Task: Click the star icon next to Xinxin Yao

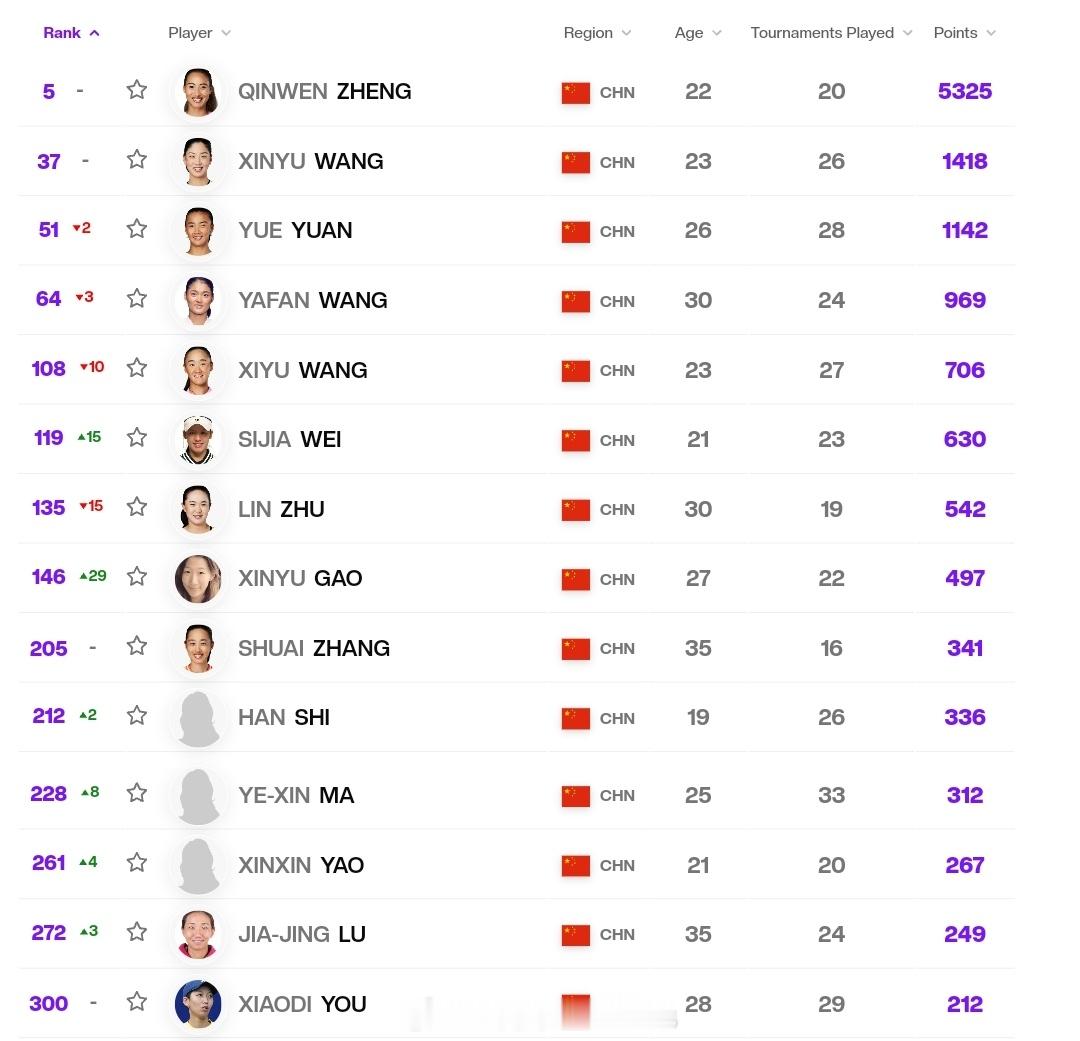Action: click(x=136, y=862)
